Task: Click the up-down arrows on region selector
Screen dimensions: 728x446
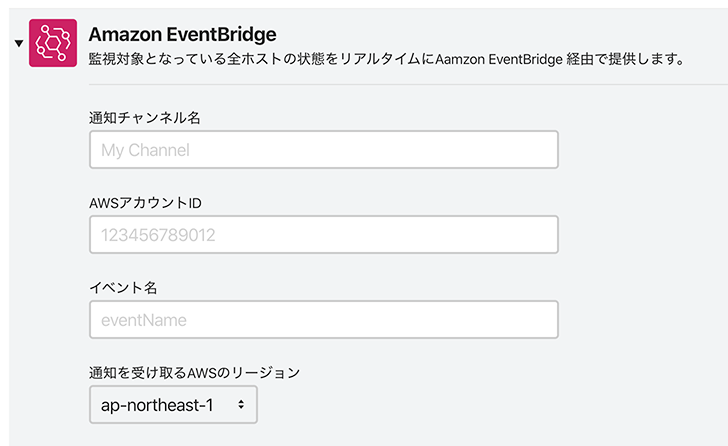Action: pos(241,405)
